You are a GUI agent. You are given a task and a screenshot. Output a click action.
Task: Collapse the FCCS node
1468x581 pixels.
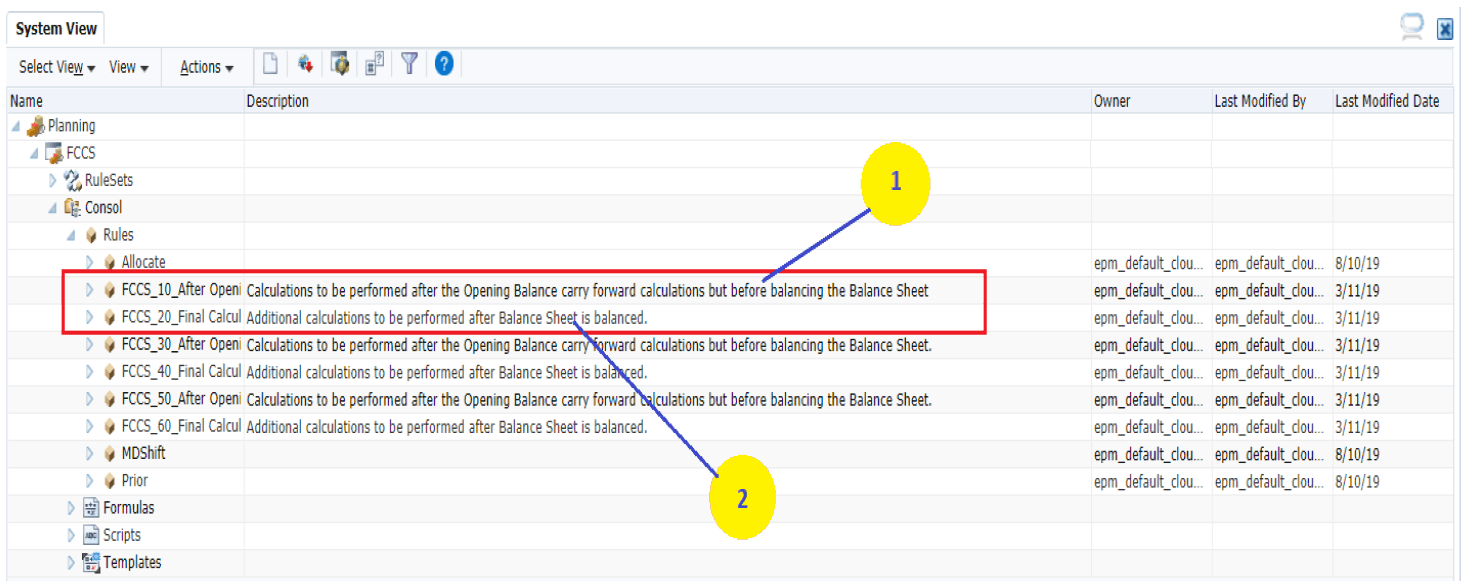(35, 154)
